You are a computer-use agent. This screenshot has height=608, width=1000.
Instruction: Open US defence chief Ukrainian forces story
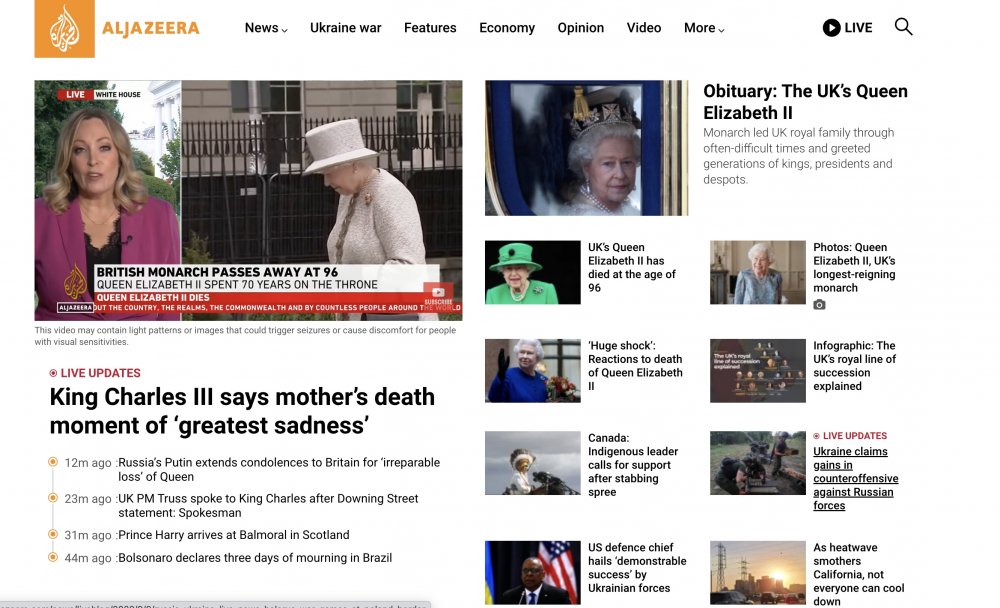point(637,568)
